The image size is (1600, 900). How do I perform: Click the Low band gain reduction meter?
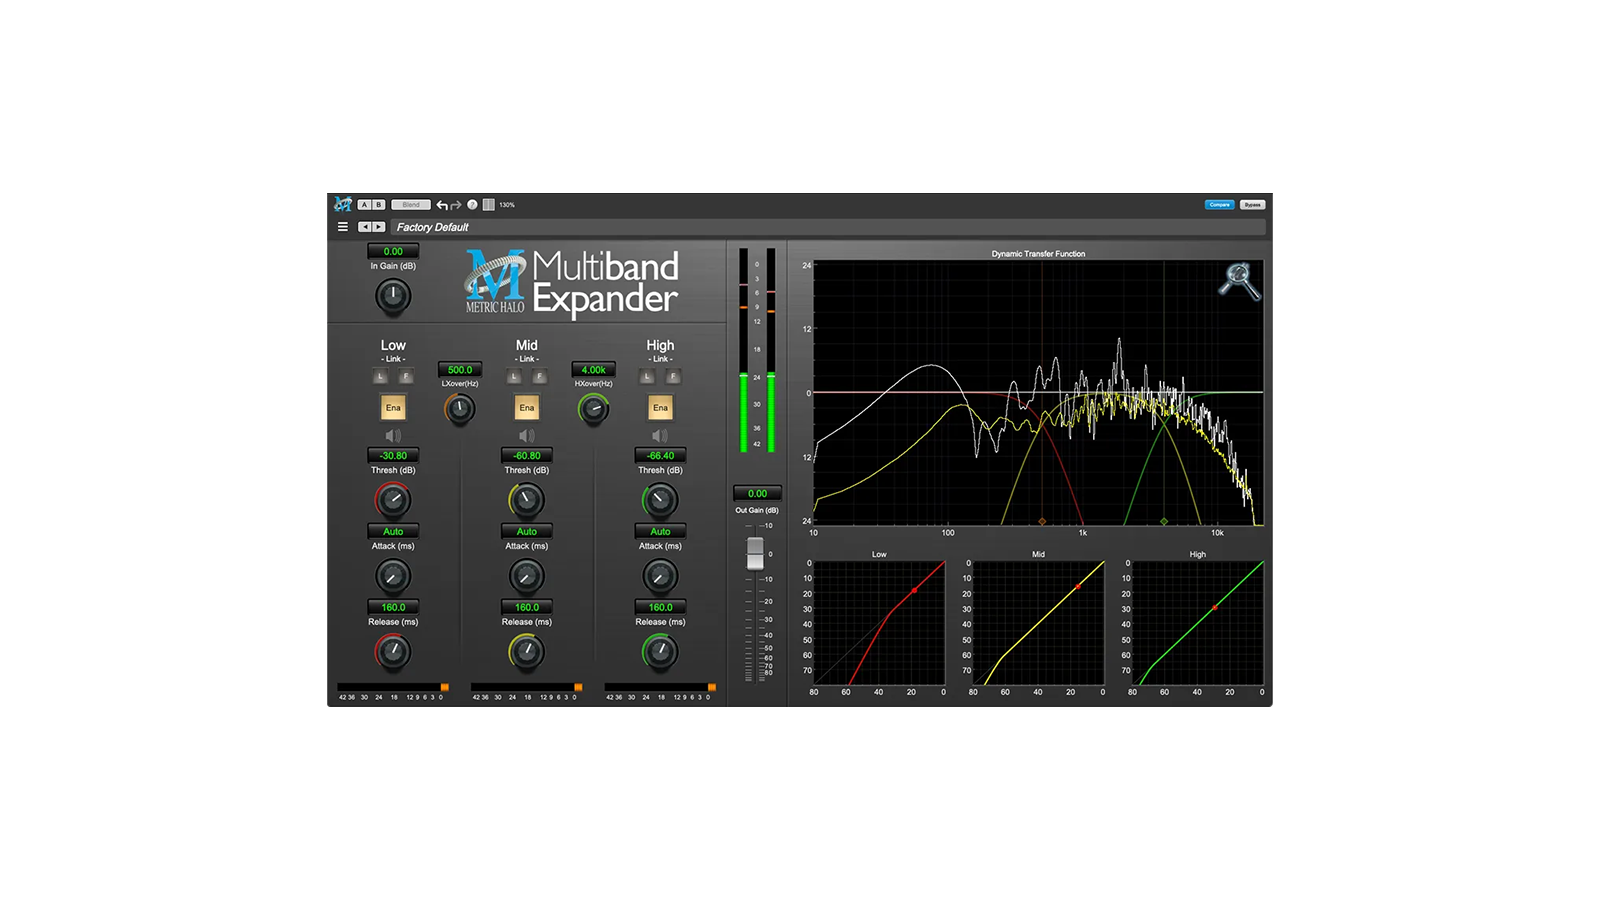coord(393,687)
